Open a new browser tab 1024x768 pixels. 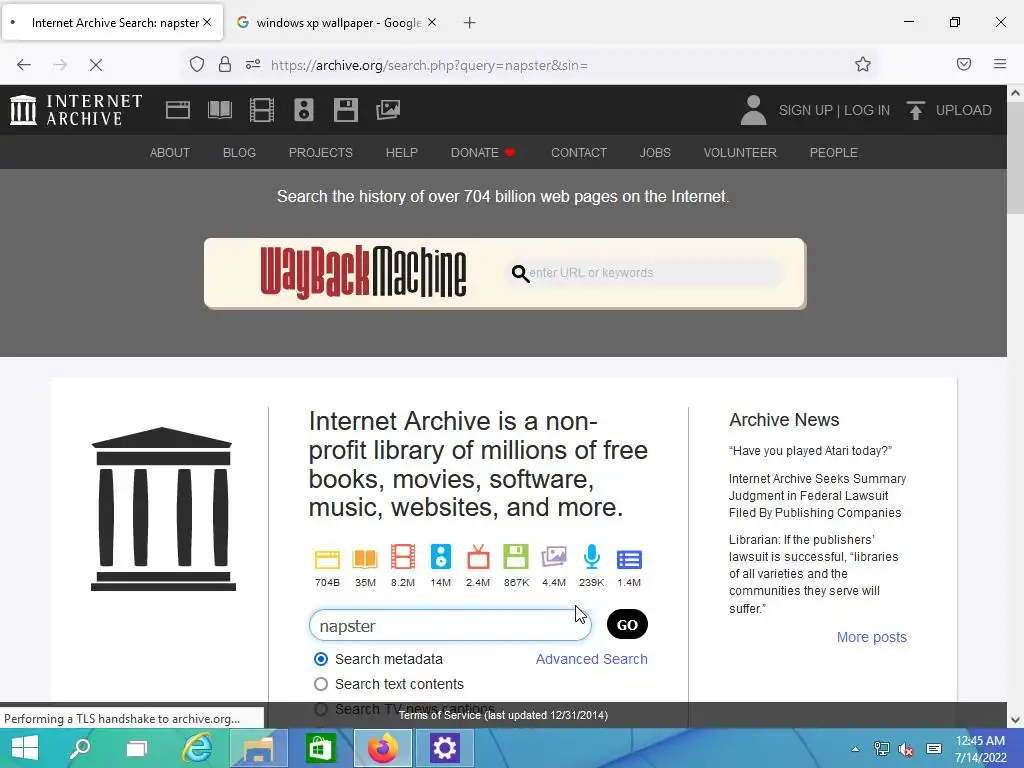click(x=470, y=23)
